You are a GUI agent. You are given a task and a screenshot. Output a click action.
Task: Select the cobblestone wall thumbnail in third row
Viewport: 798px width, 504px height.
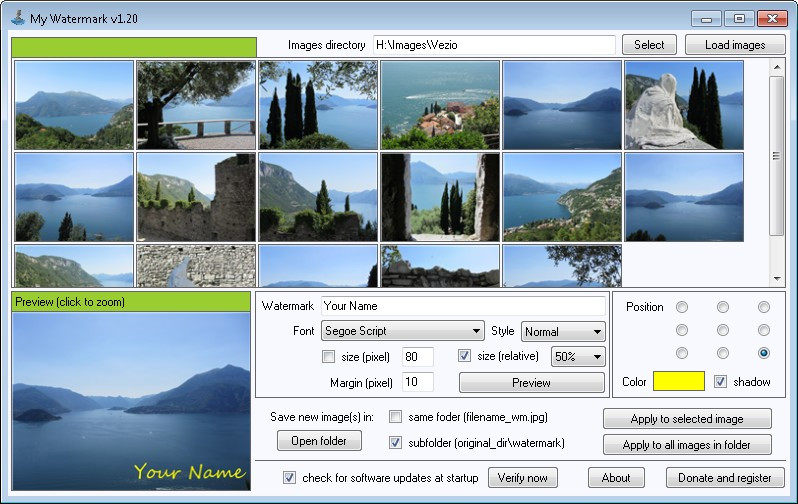click(x=196, y=266)
